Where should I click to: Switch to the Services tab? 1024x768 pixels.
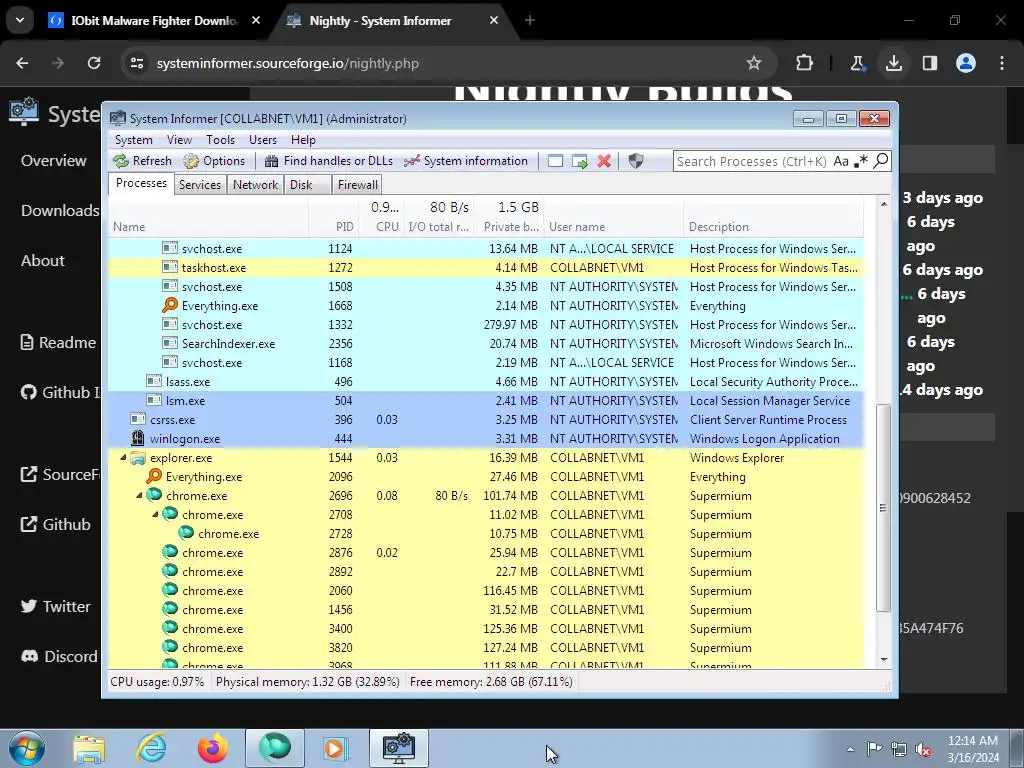click(200, 185)
